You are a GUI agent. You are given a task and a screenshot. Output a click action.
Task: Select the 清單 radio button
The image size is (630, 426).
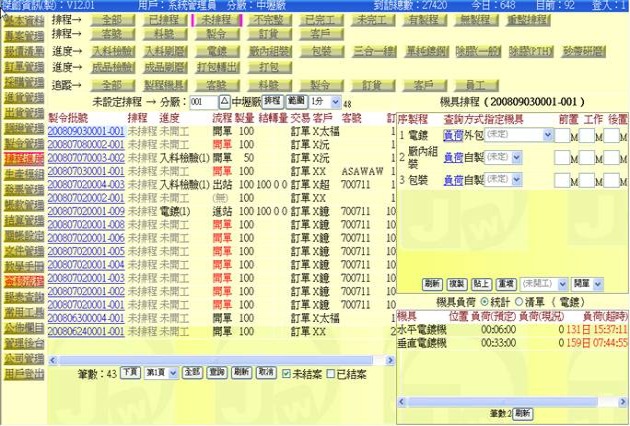point(516,301)
